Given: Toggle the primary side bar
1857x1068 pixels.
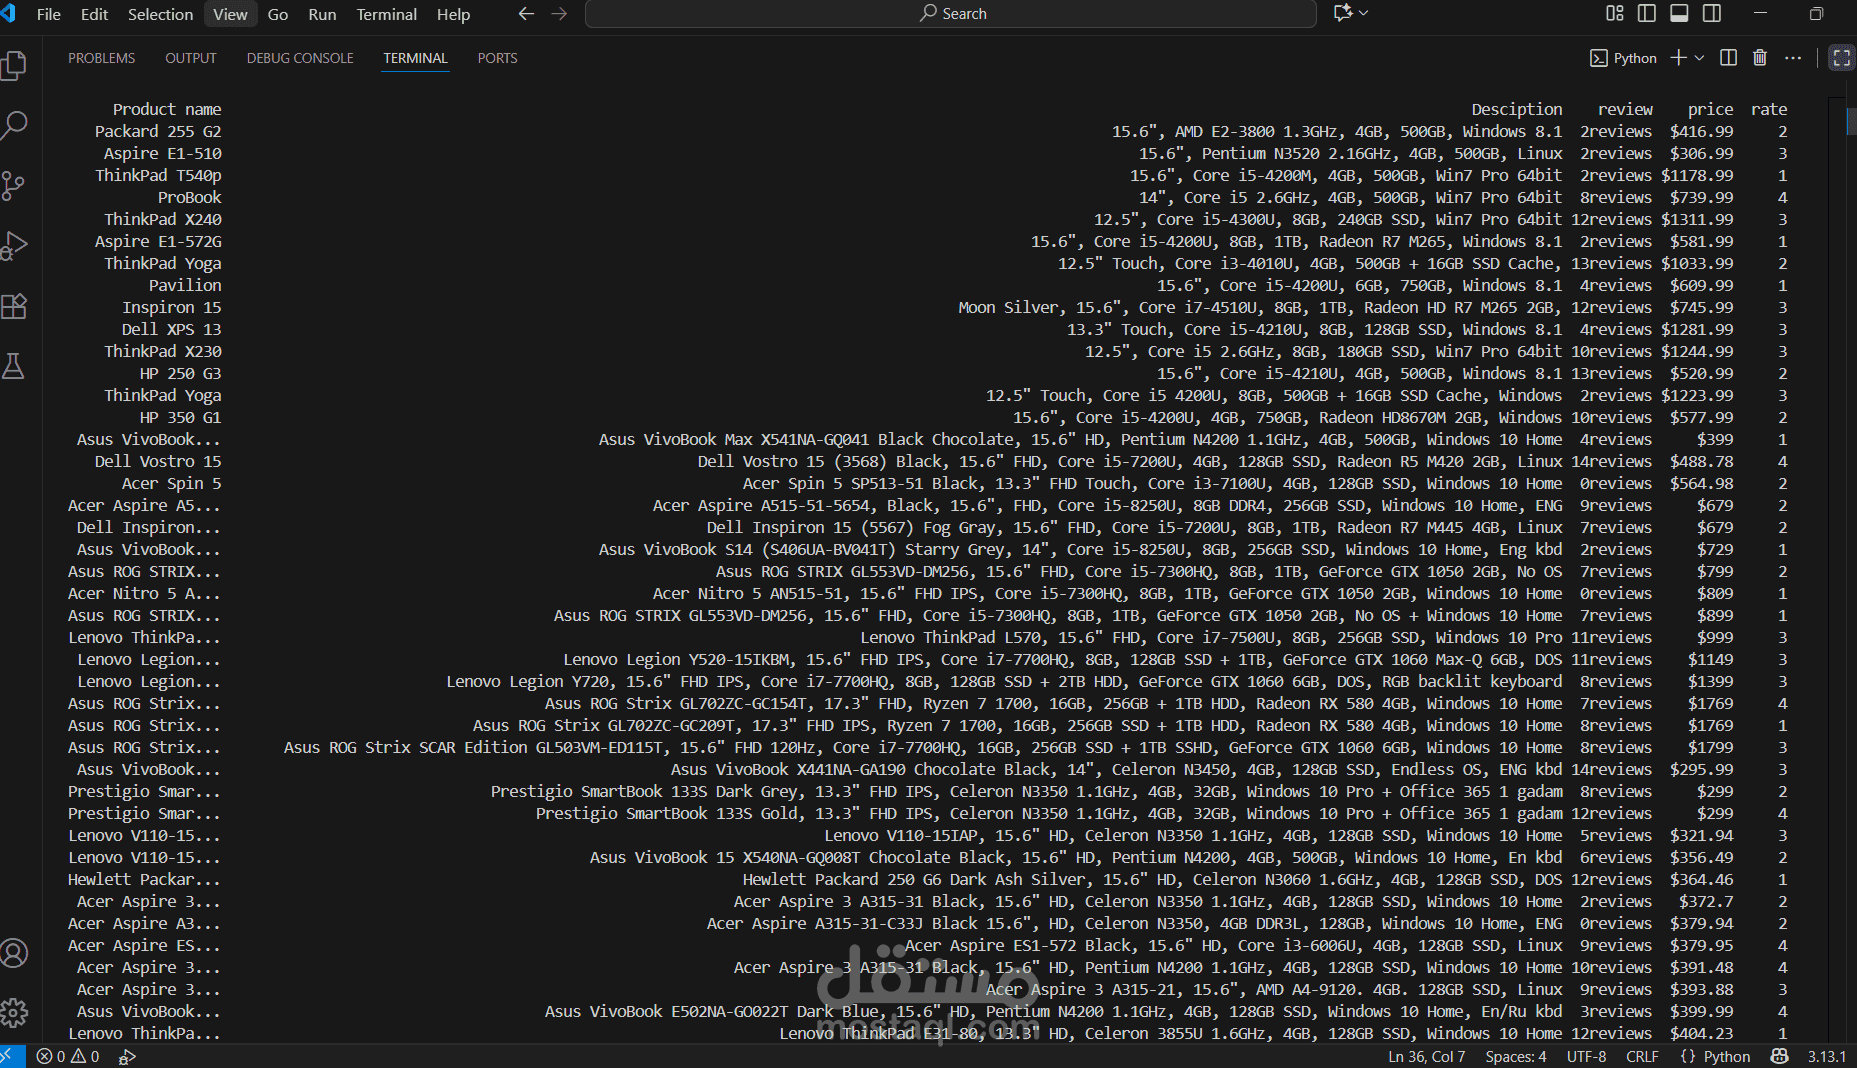Looking at the screenshot, I should pos(1647,13).
